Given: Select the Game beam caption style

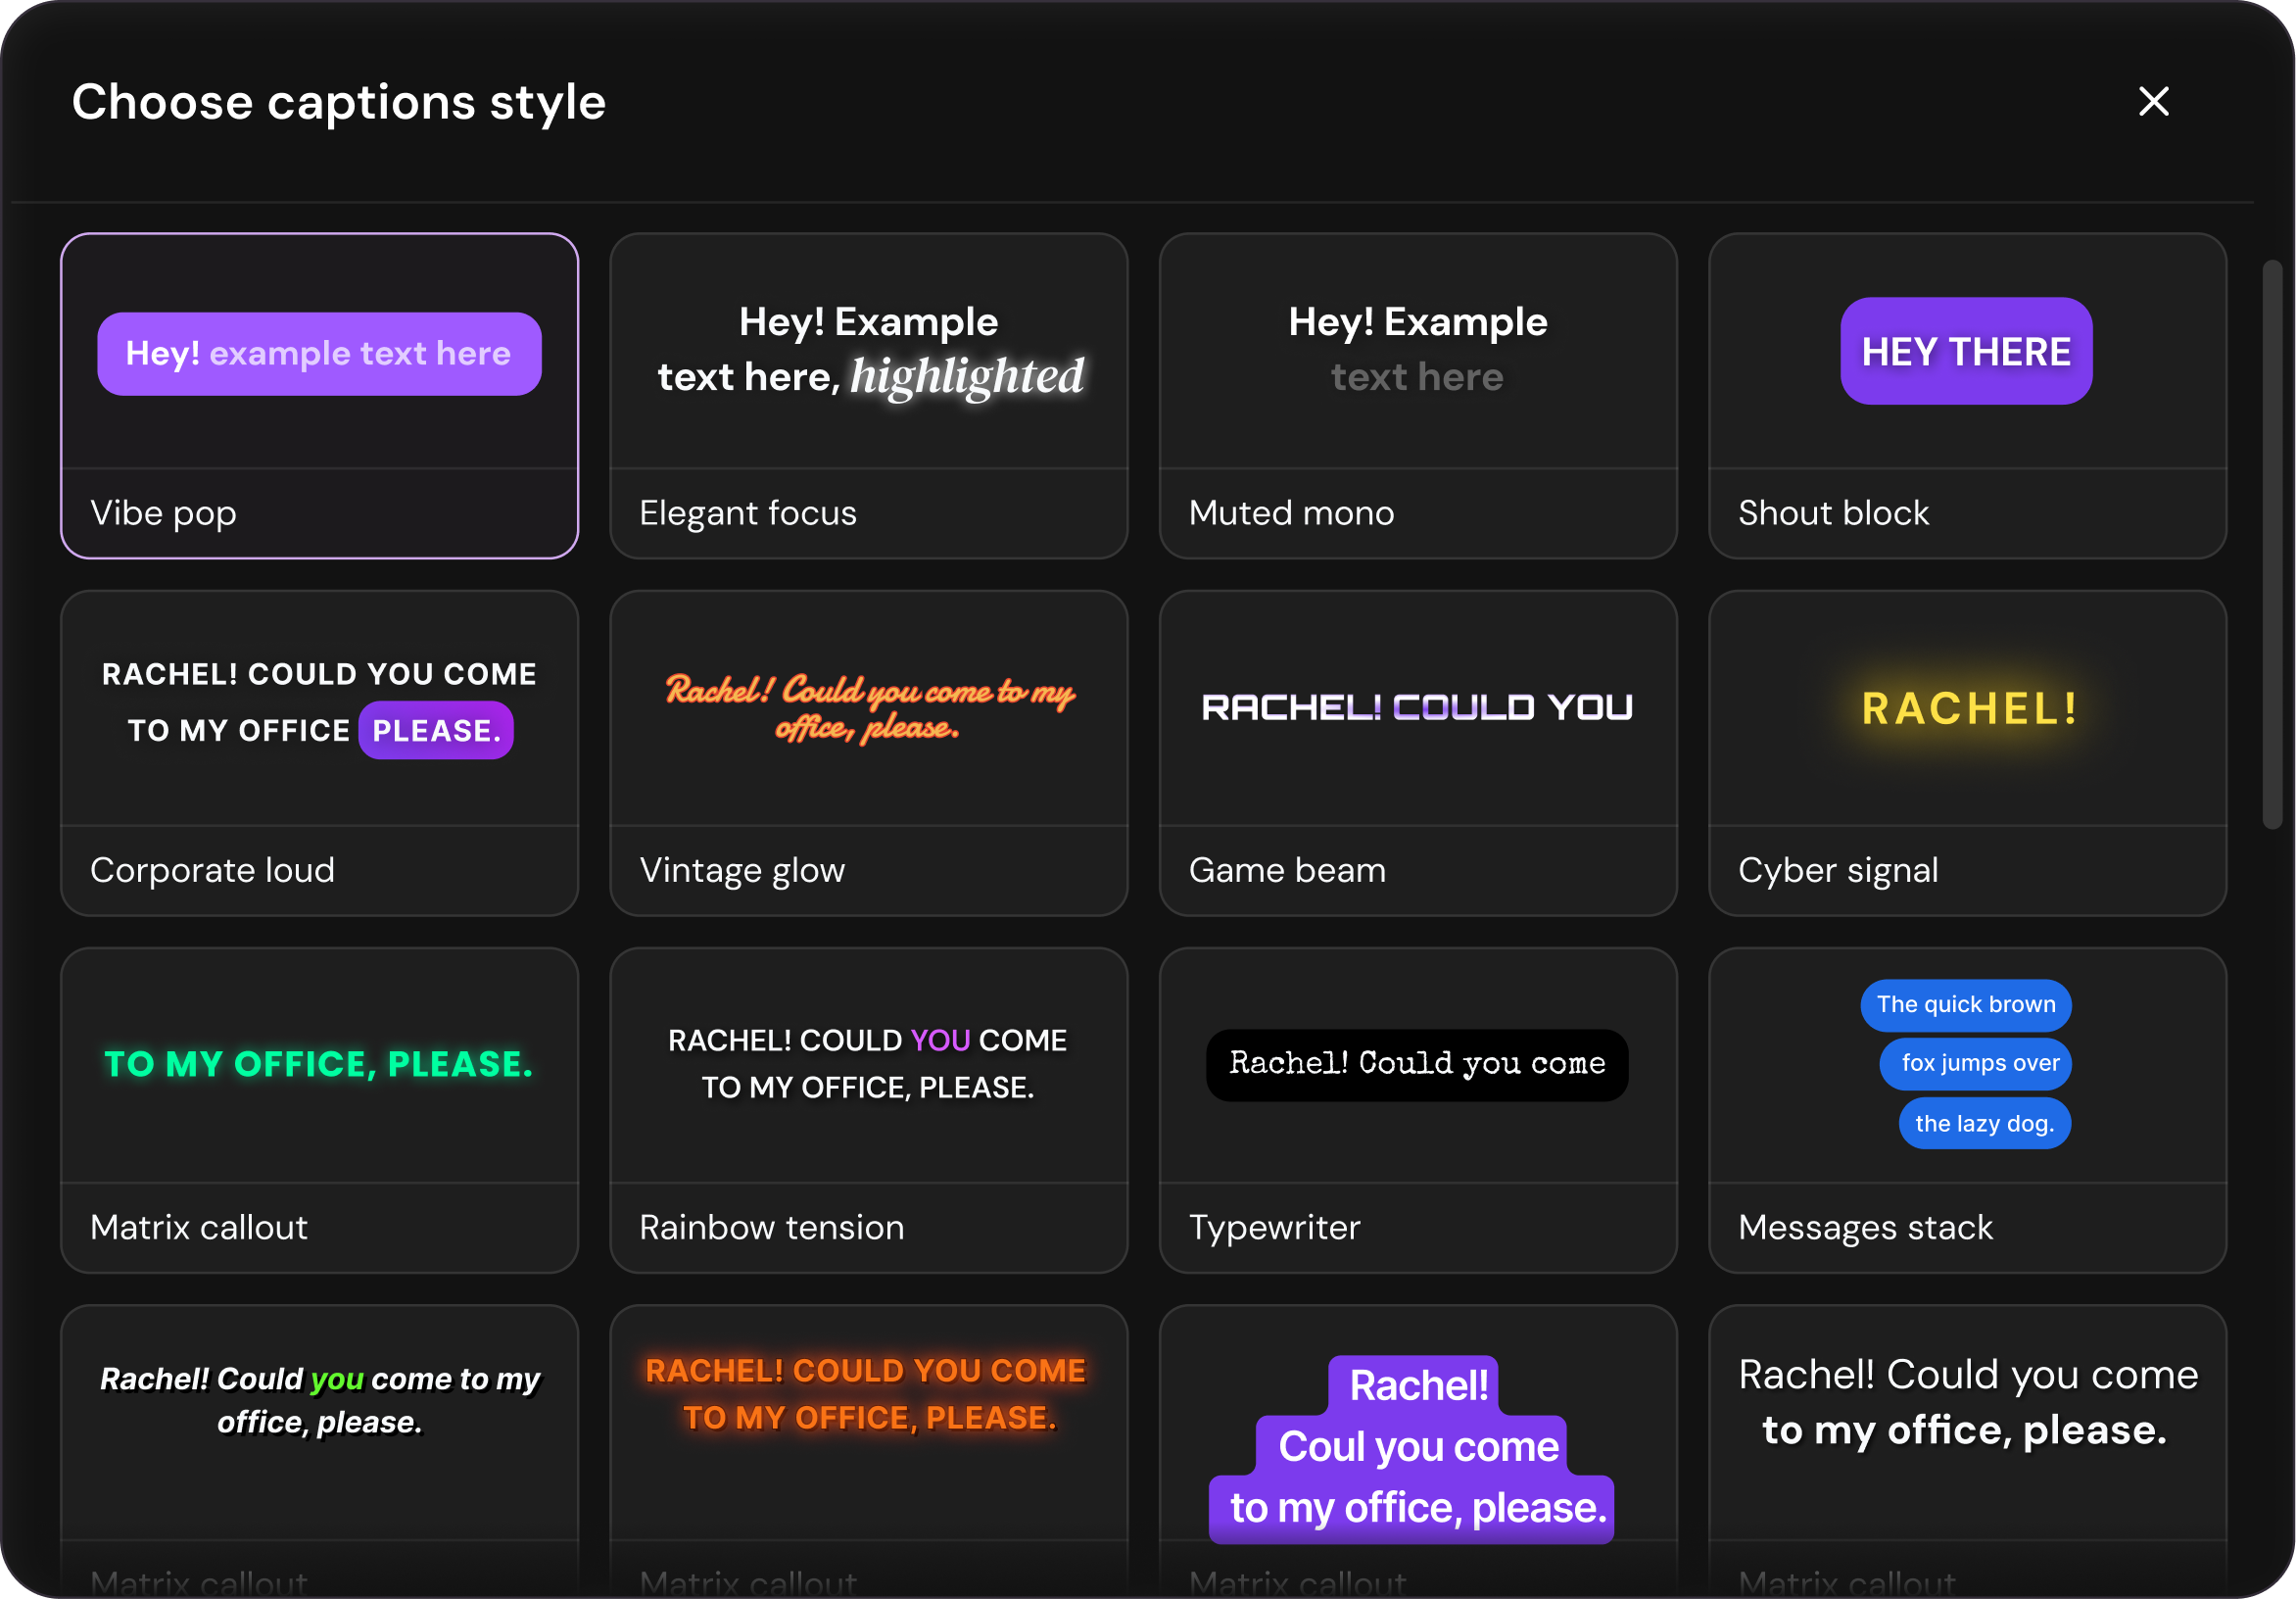Looking at the screenshot, I should click(x=1417, y=753).
